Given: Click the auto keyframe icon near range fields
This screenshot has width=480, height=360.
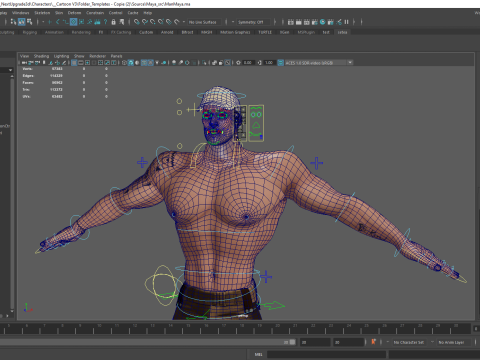Looking at the screenshot, I should click(x=374, y=342).
